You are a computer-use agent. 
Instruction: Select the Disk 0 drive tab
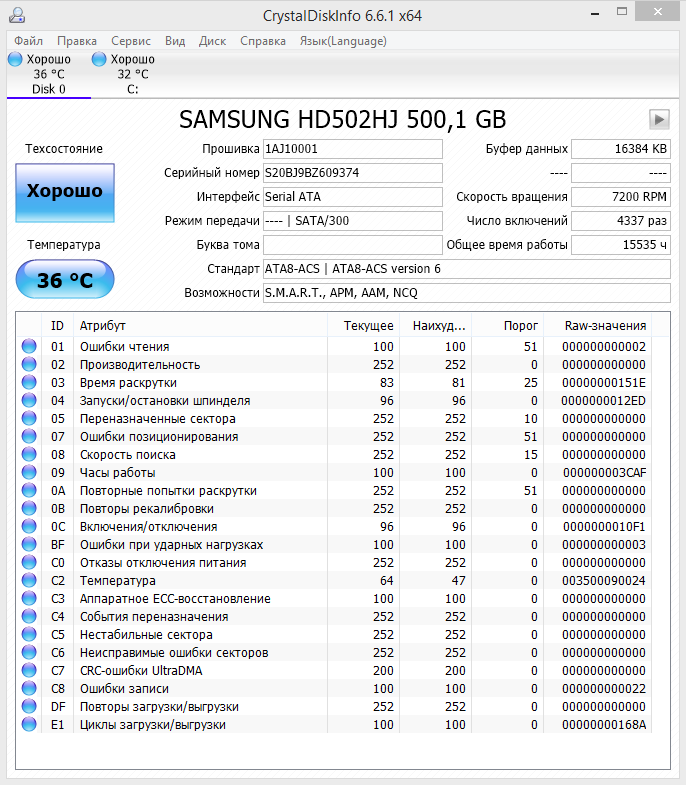click(x=49, y=74)
